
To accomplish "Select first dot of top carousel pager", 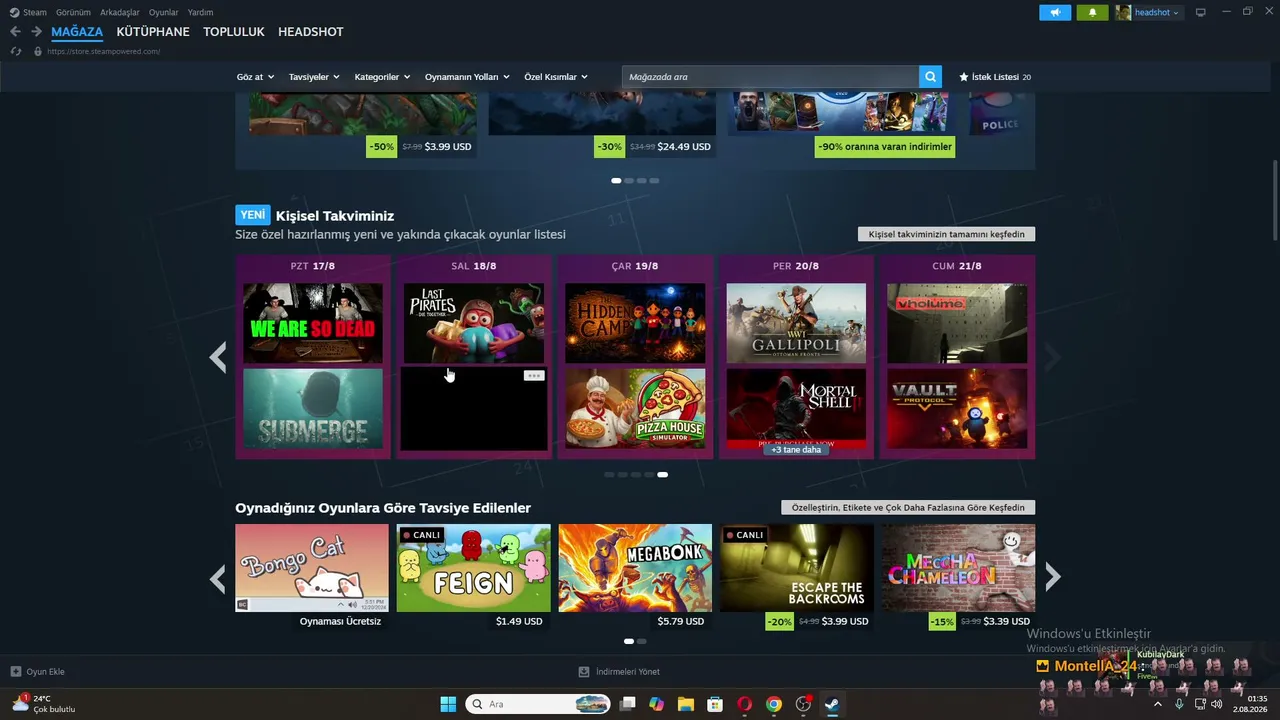I will click(616, 181).
